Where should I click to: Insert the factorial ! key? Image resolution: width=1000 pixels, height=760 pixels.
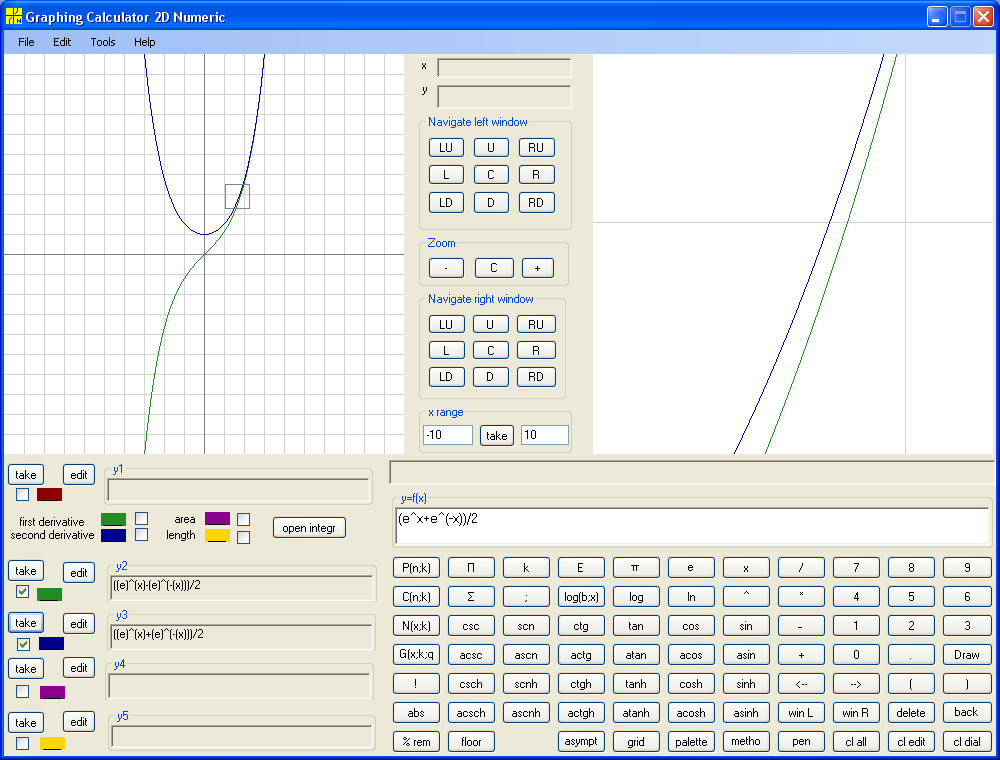coord(416,684)
